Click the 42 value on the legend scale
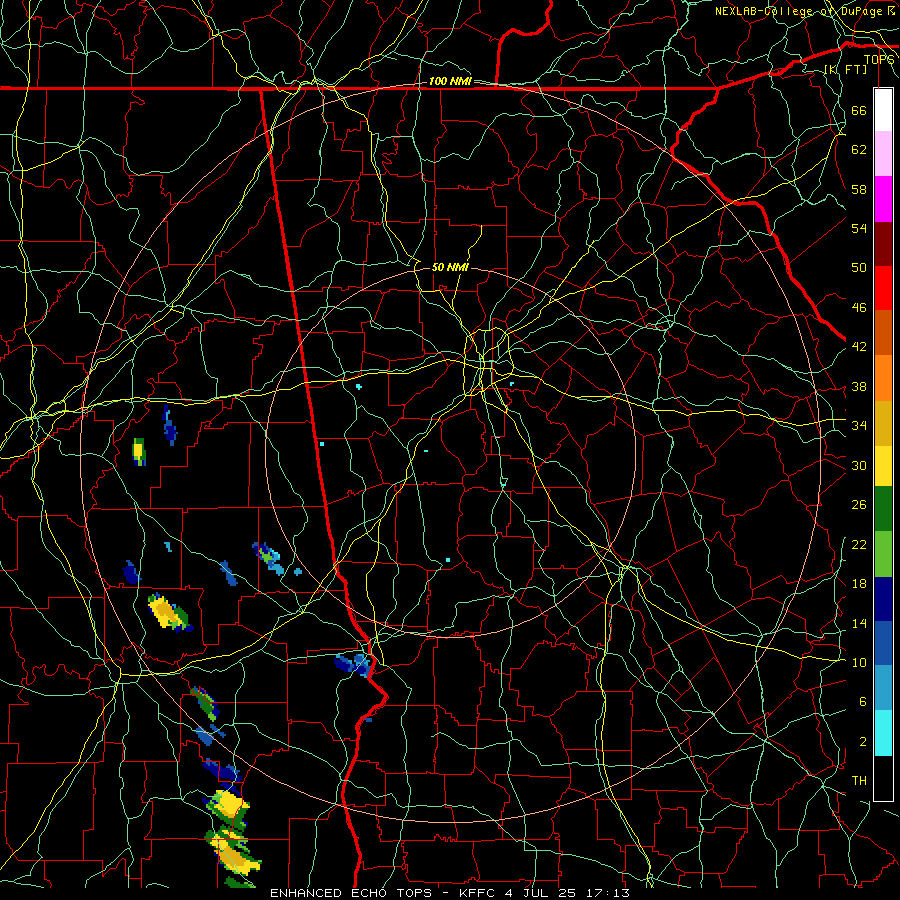The width and height of the screenshot is (900, 900). [x=859, y=346]
